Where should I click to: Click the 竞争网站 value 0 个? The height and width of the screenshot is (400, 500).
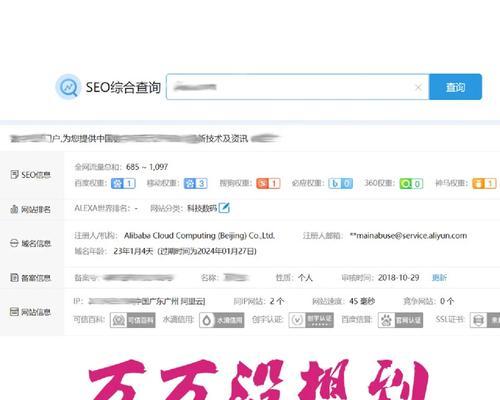coord(447,301)
